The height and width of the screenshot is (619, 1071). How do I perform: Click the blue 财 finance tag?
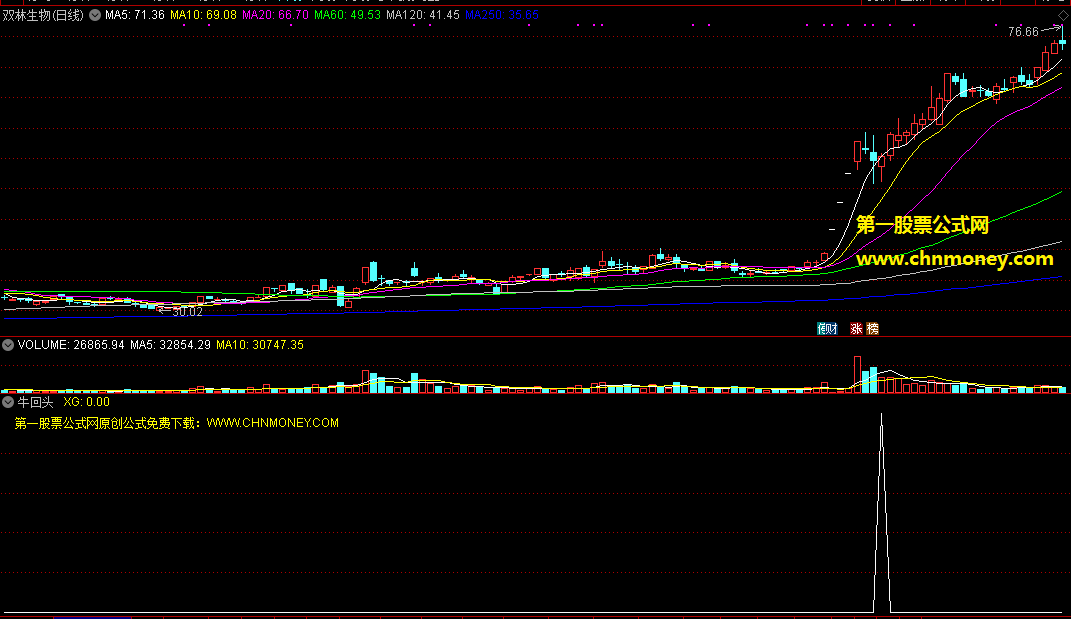833,329
